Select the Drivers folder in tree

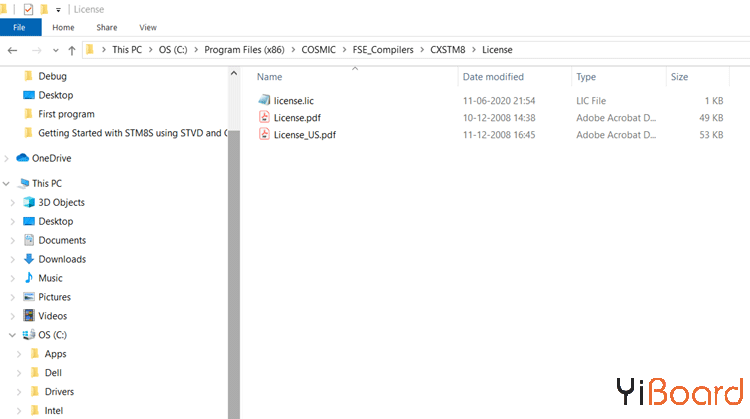click(59, 392)
